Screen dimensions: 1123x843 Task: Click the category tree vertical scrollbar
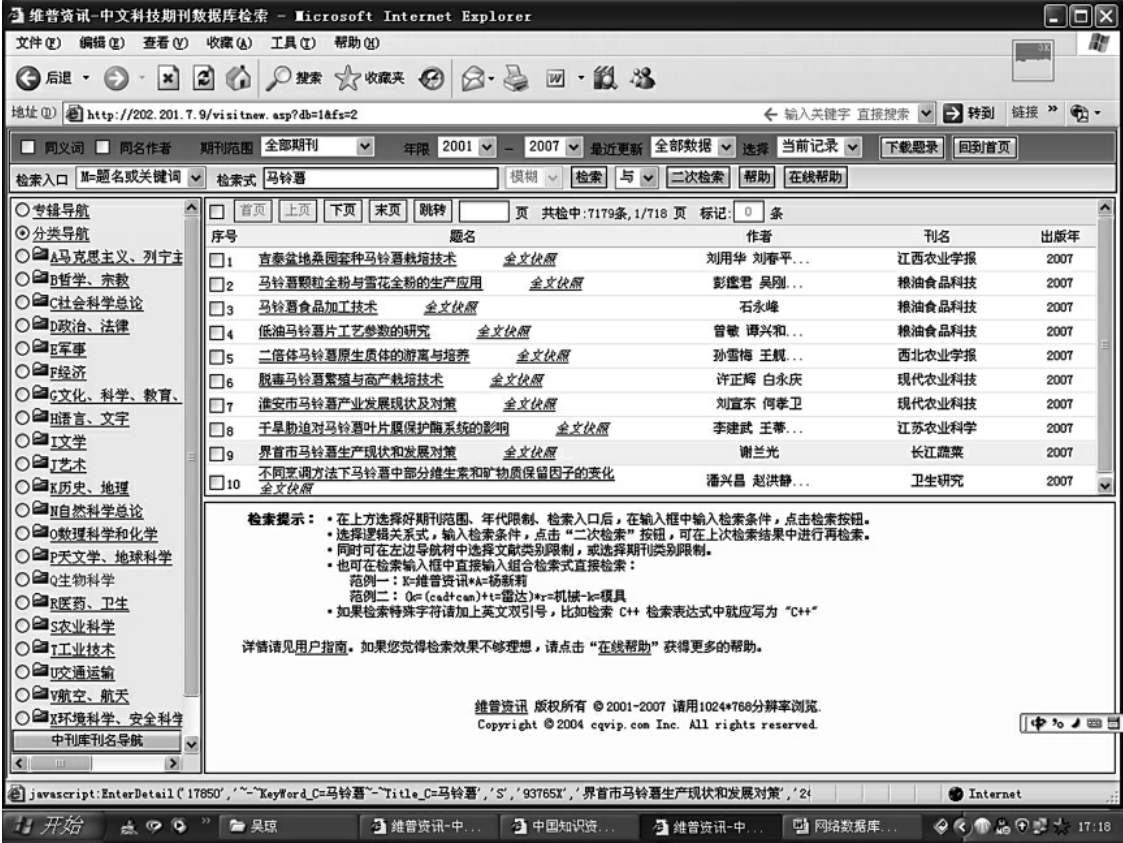click(x=191, y=457)
